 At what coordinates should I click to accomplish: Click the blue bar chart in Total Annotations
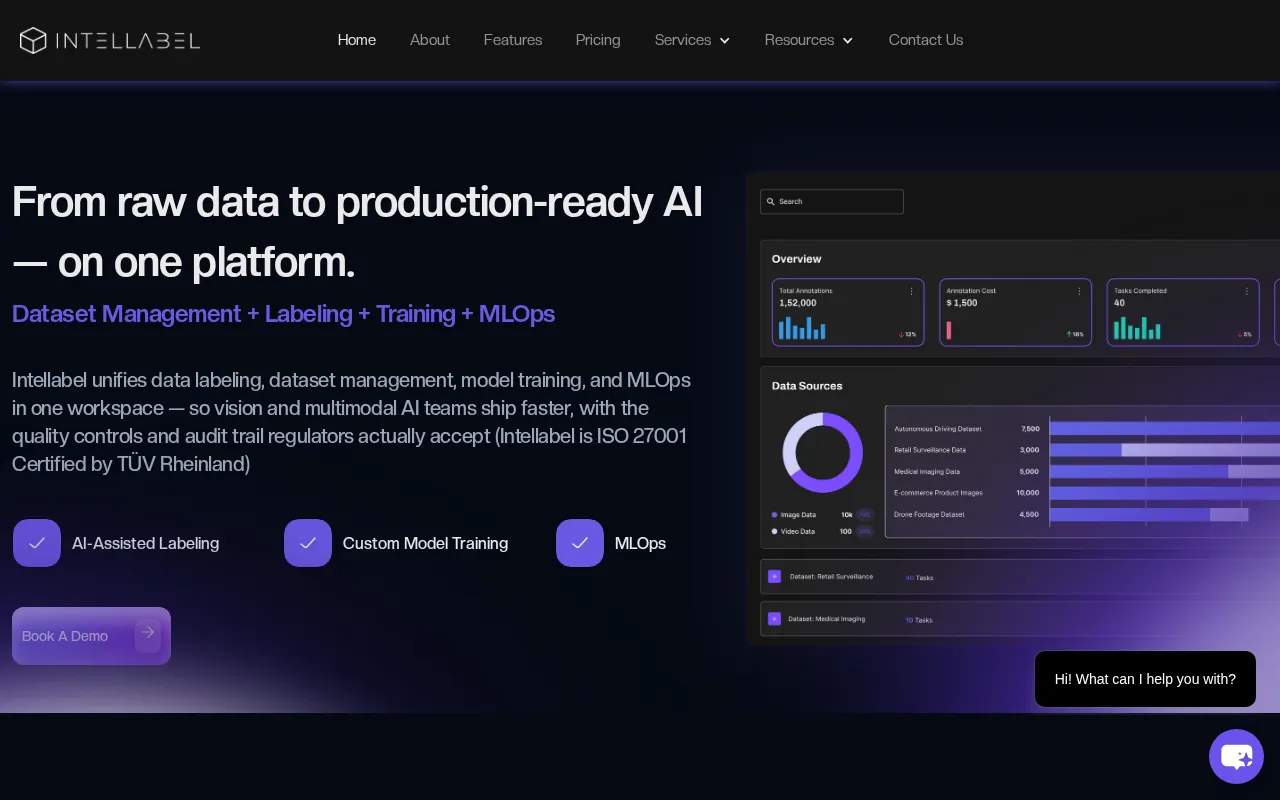802,328
